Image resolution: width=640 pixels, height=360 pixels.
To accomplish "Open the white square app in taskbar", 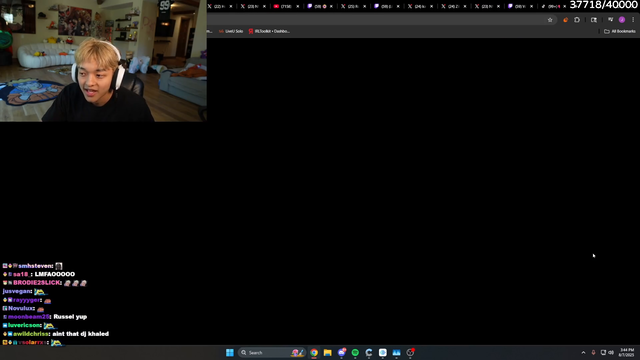I will (x=382, y=352).
